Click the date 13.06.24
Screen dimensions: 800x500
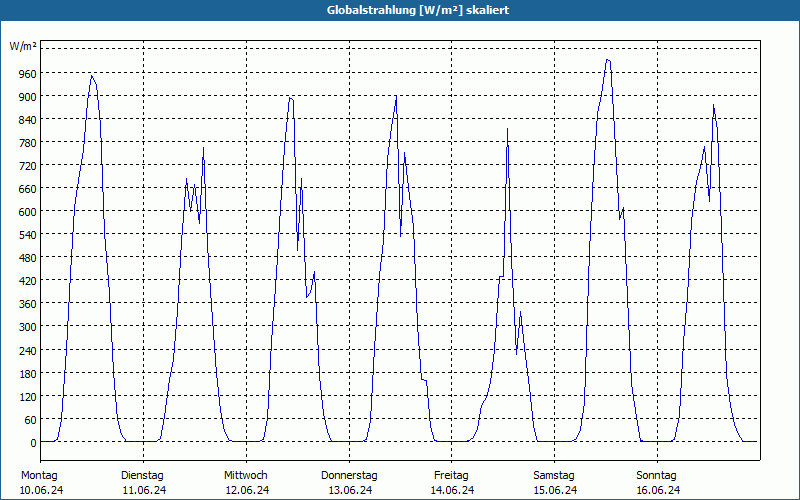coord(350,491)
